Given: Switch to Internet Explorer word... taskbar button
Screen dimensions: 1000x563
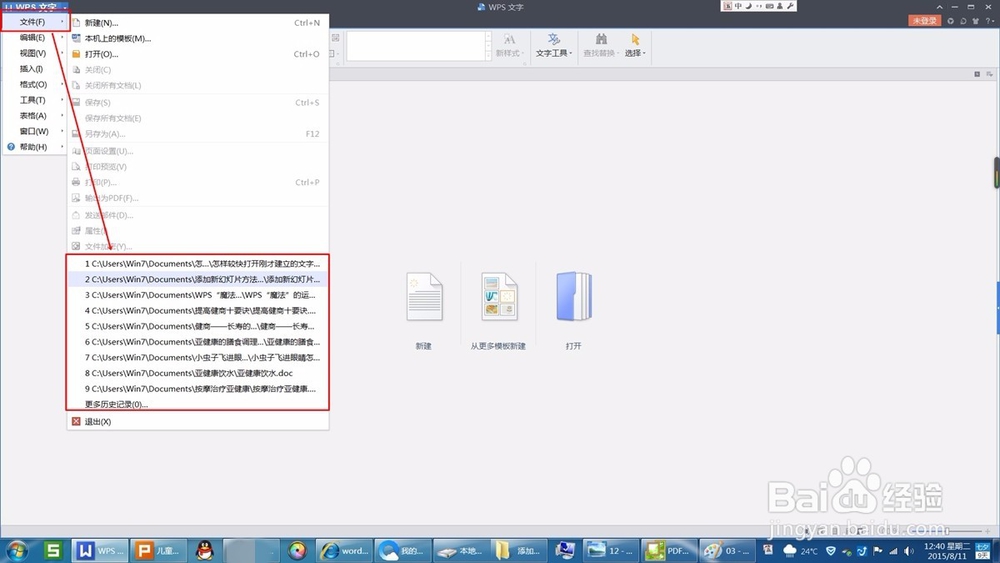Looking at the screenshot, I should (x=344, y=550).
